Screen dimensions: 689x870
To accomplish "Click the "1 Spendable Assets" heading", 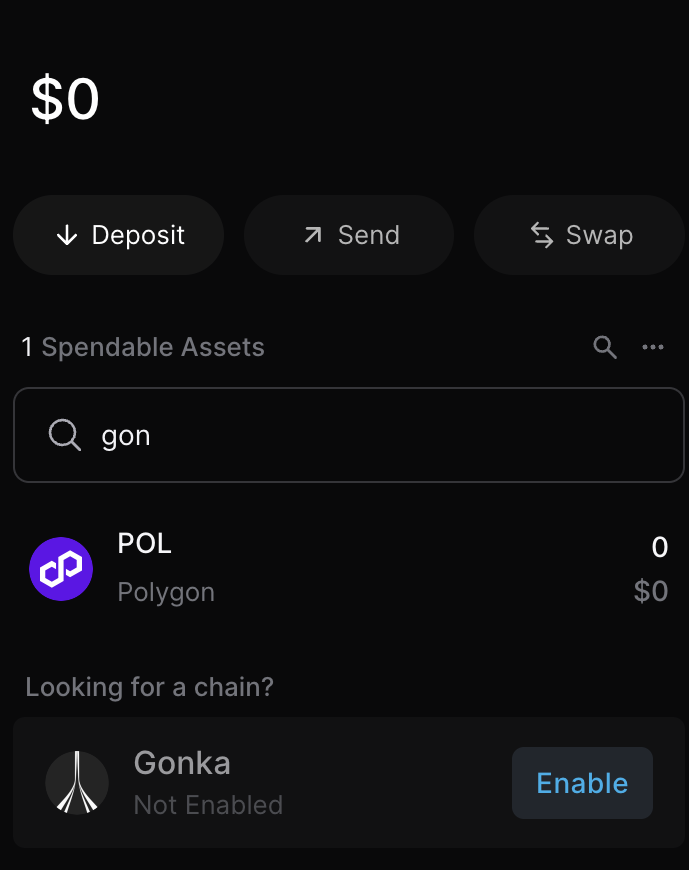I will tap(143, 347).
